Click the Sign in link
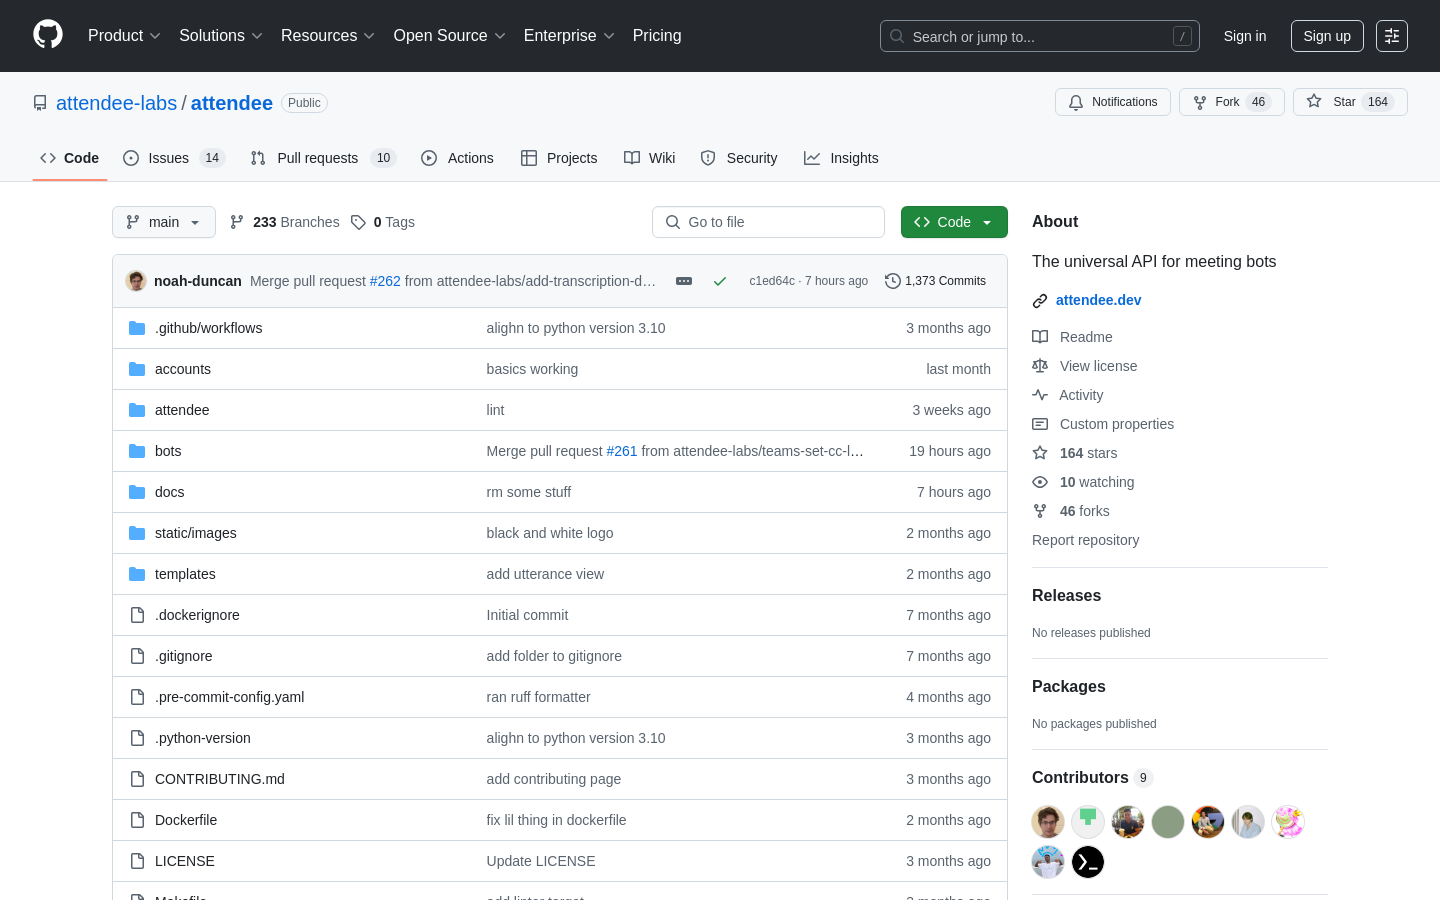Viewport: 1440px width, 900px height. (1245, 36)
